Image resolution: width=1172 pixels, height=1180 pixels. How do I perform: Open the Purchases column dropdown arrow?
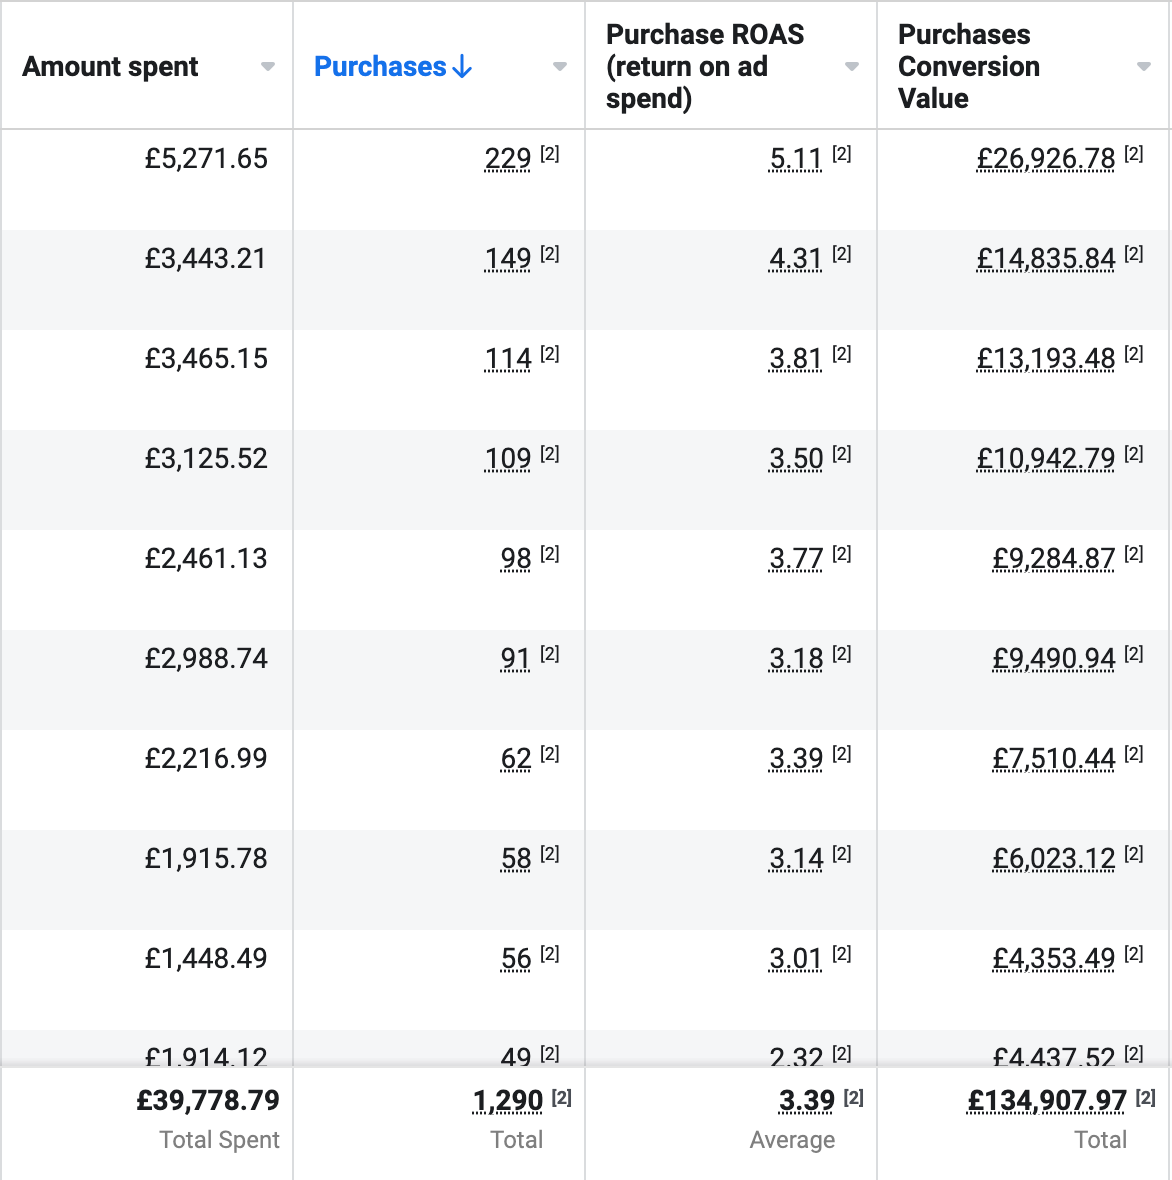[x=560, y=67]
